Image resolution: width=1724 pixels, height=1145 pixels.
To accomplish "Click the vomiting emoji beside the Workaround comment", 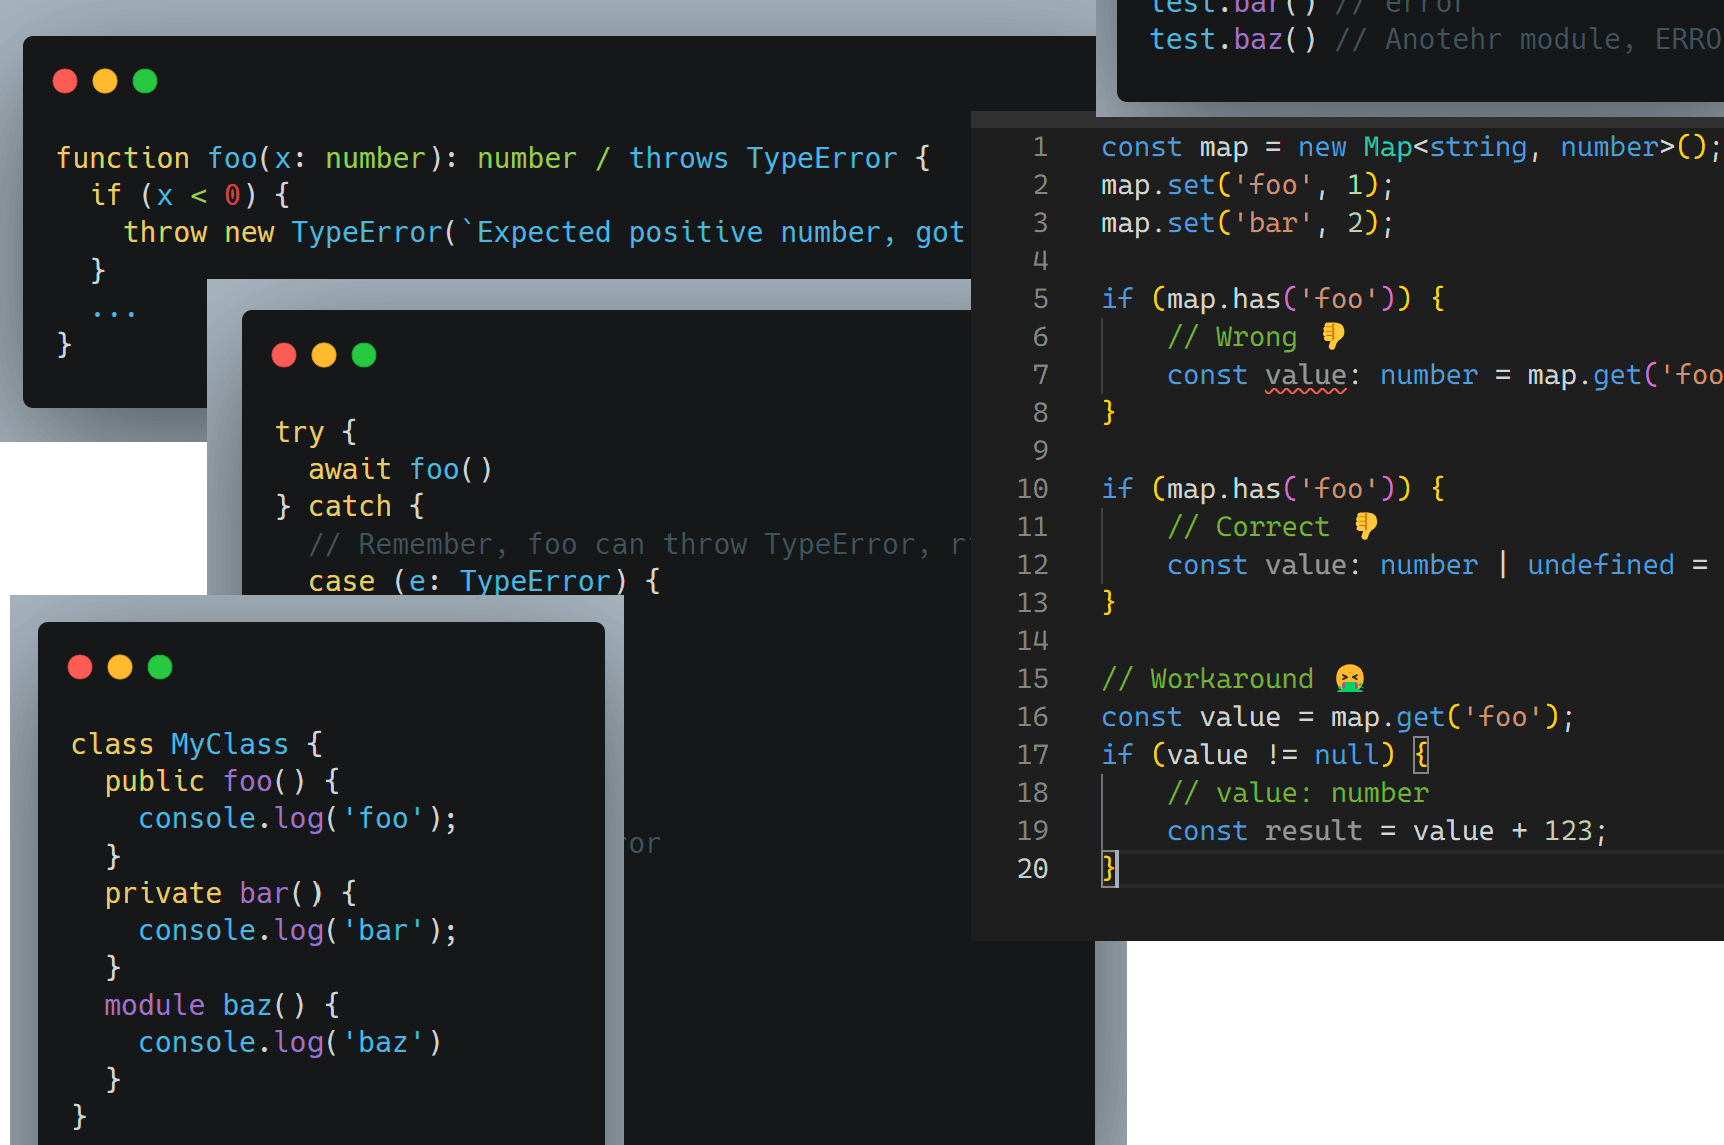I will click(x=1350, y=677).
